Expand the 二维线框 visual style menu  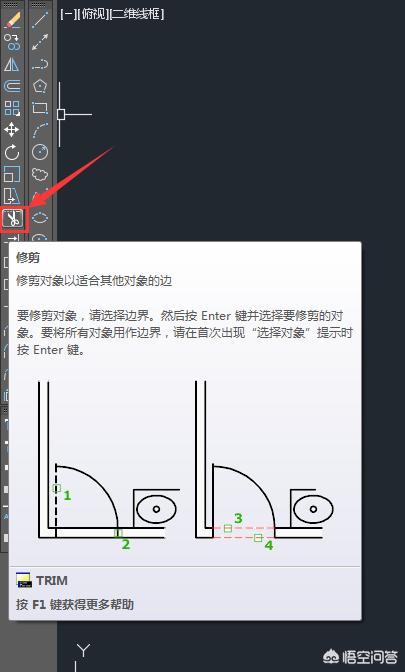coord(137,14)
